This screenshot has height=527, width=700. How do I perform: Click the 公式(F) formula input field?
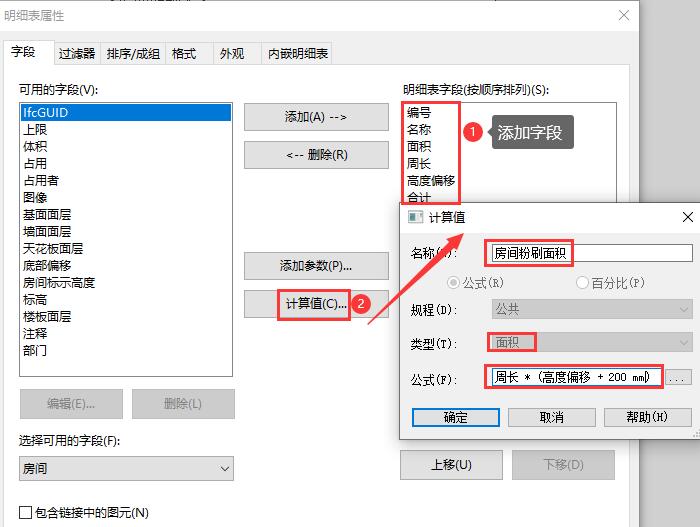[577, 377]
